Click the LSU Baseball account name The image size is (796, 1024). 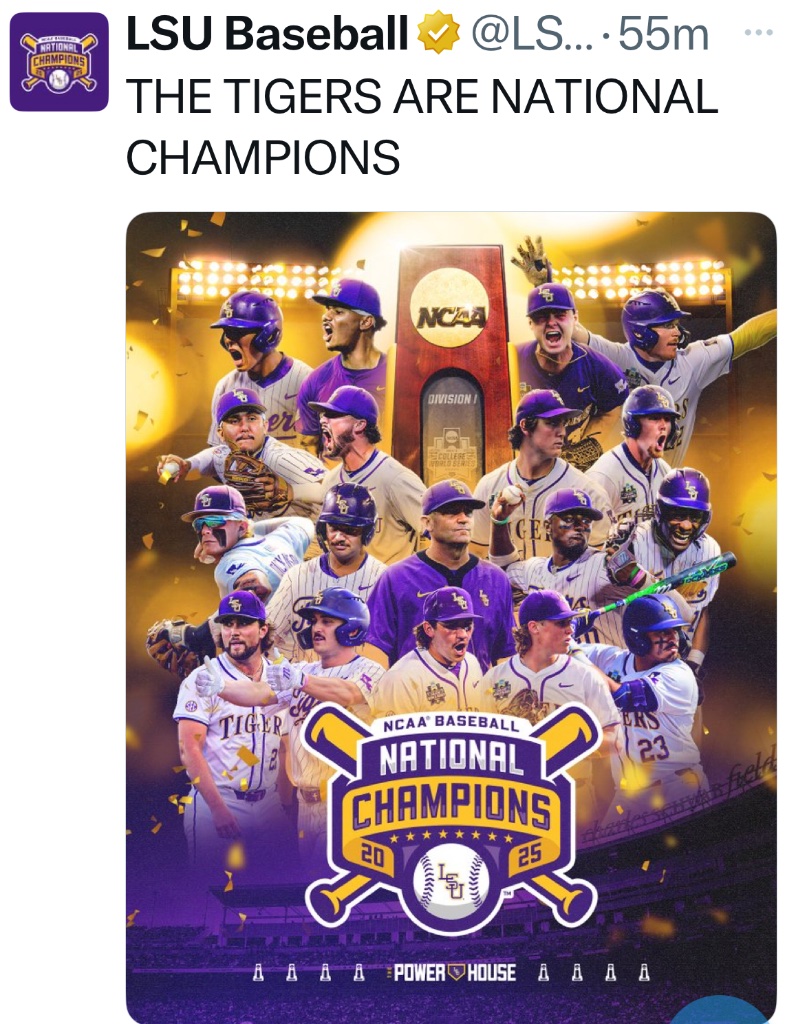point(268,36)
